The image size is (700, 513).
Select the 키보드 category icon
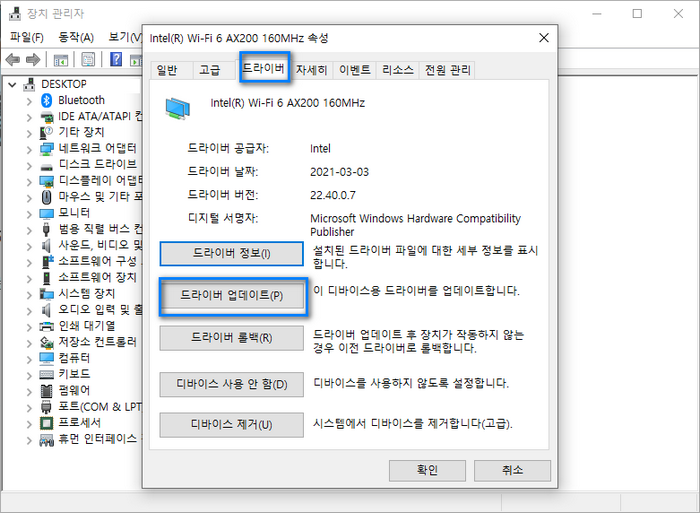[x=46, y=374]
